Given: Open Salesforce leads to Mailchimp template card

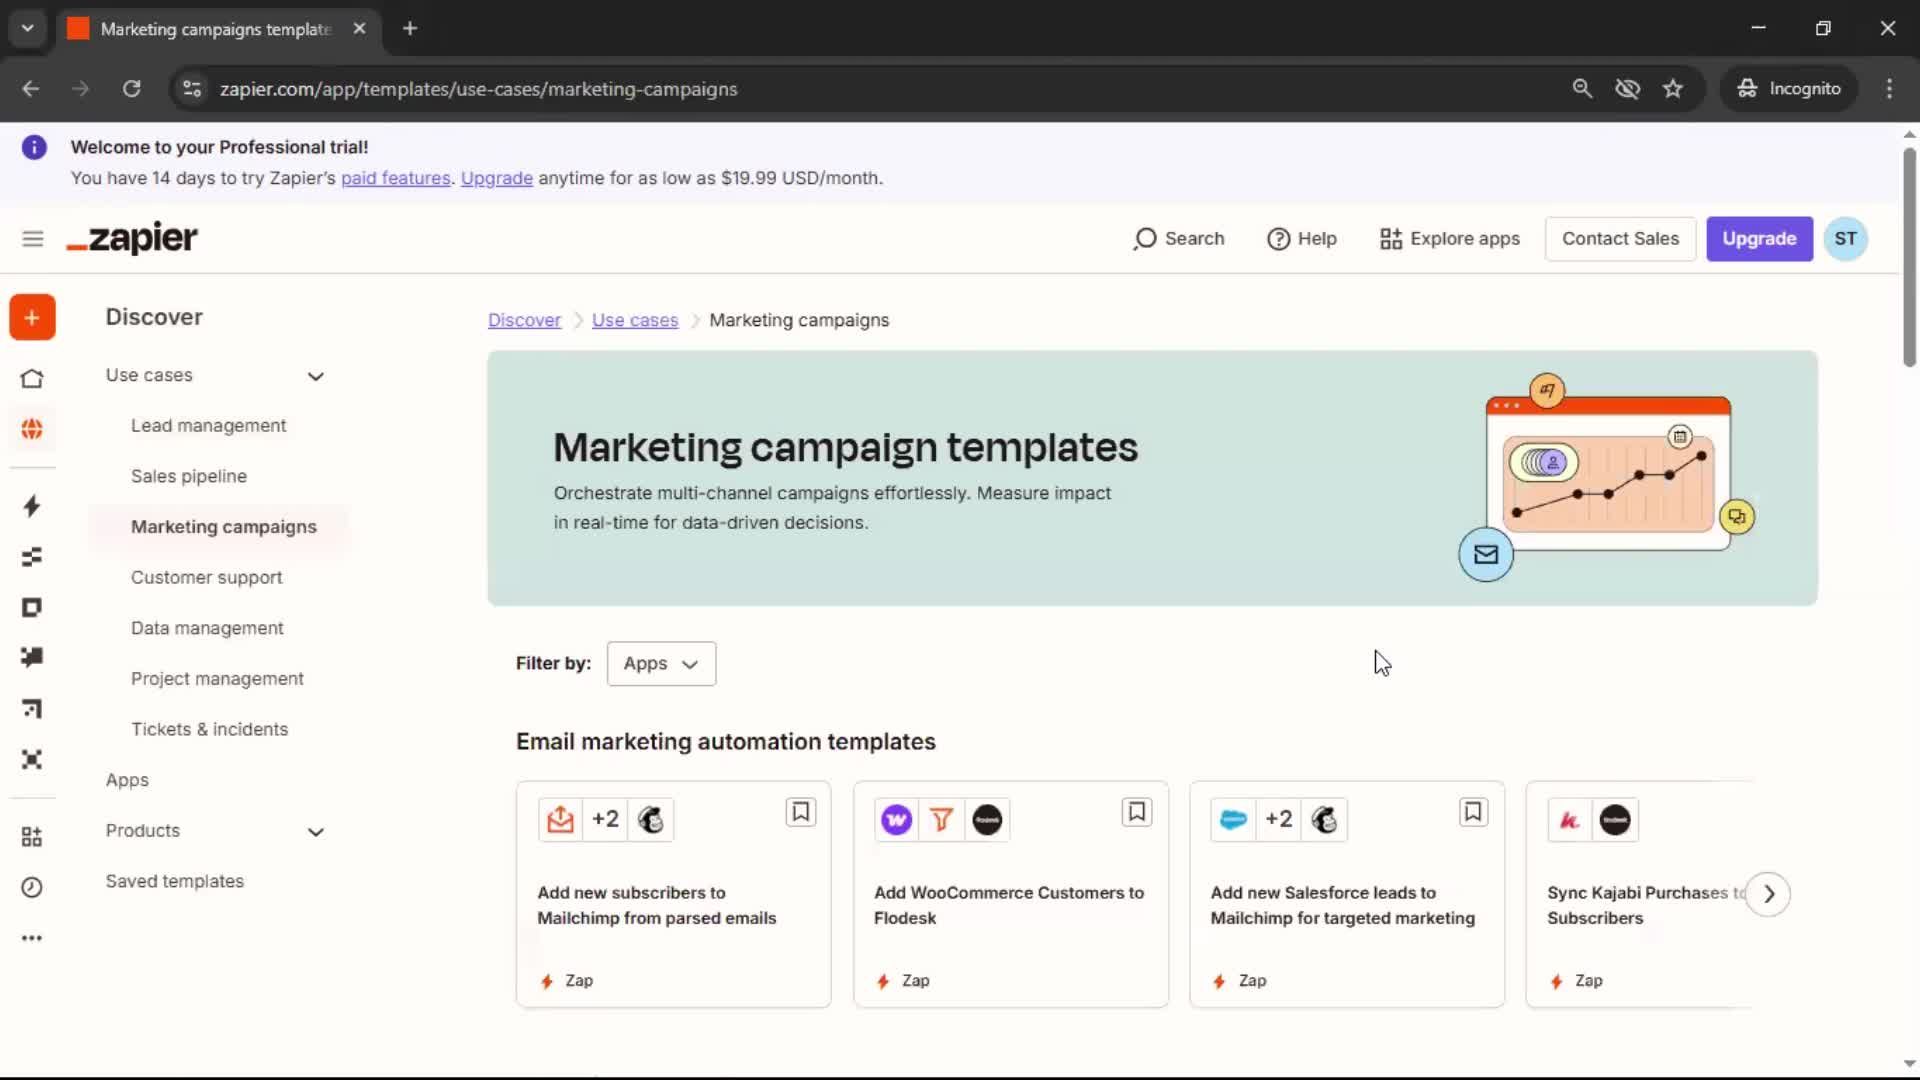Looking at the screenshot, I should pyautogui.click(x=1347, y=894).
